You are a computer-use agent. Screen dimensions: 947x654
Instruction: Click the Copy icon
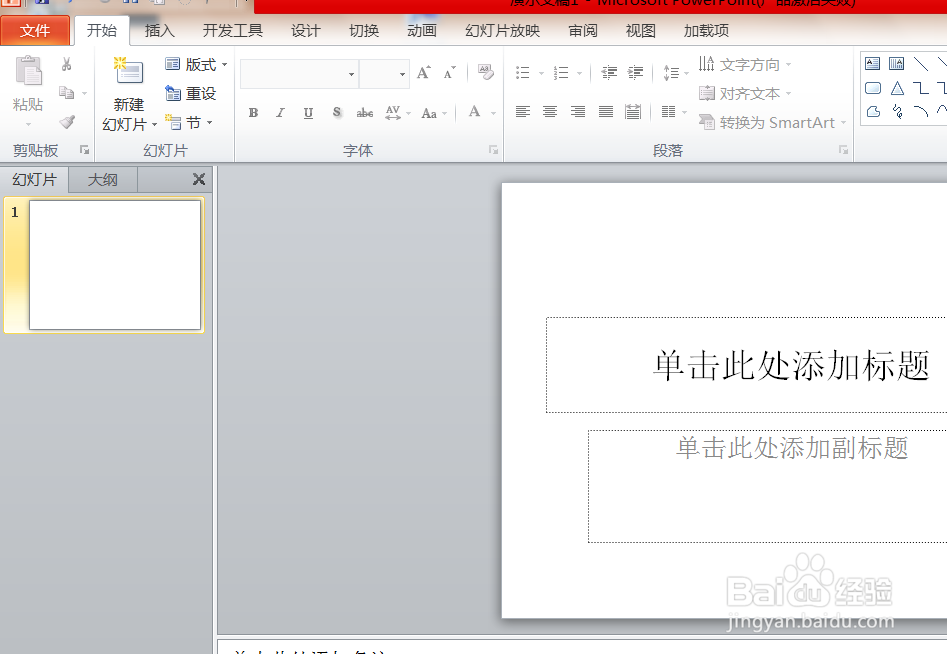point(66,92)
